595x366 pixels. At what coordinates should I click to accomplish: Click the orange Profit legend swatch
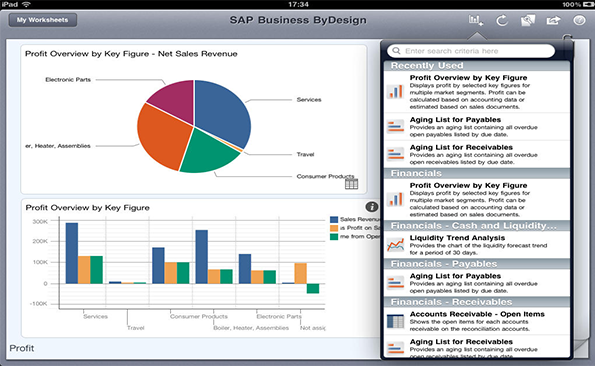pos(334,228)
